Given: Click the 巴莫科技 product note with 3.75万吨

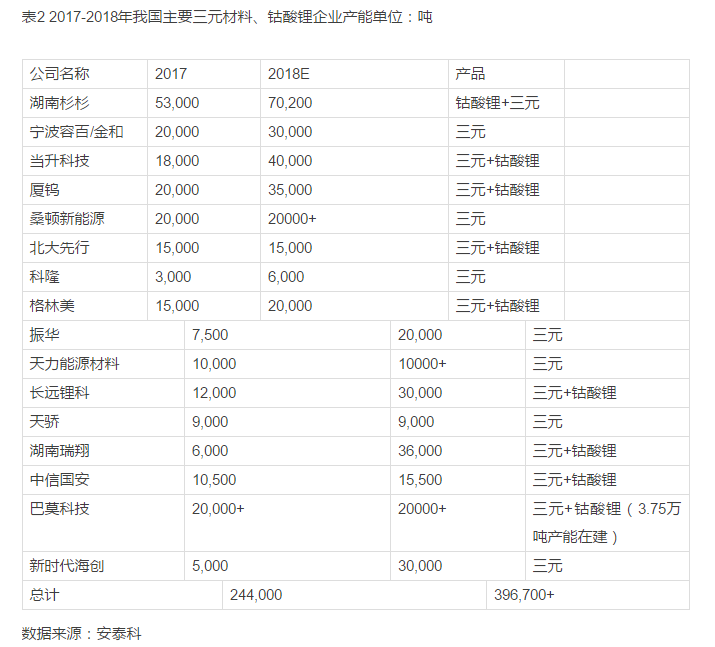Looking at the screenshot, I should click(607, 522).
